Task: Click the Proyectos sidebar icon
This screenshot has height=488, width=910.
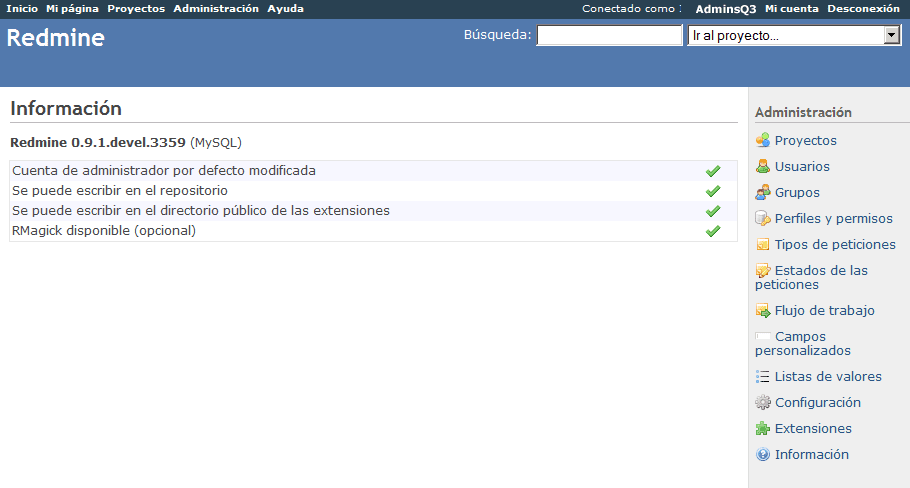Action: 763,140
